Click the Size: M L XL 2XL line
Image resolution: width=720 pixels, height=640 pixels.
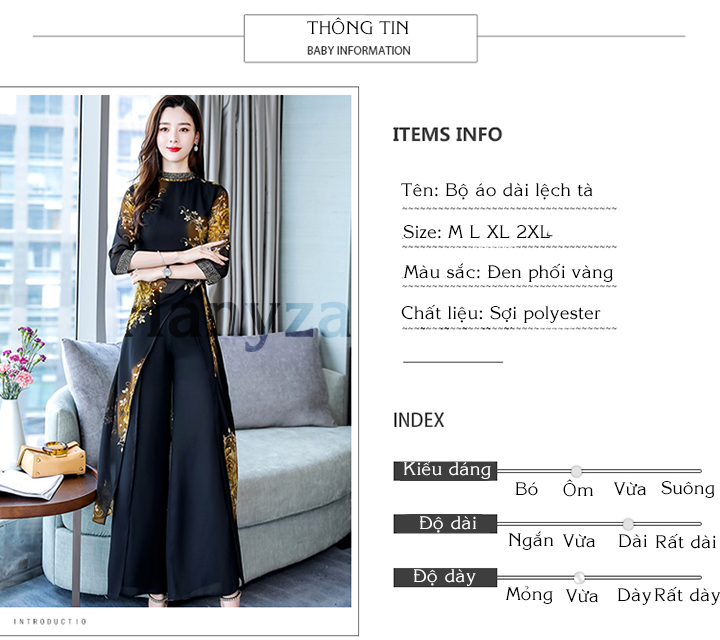477,232
